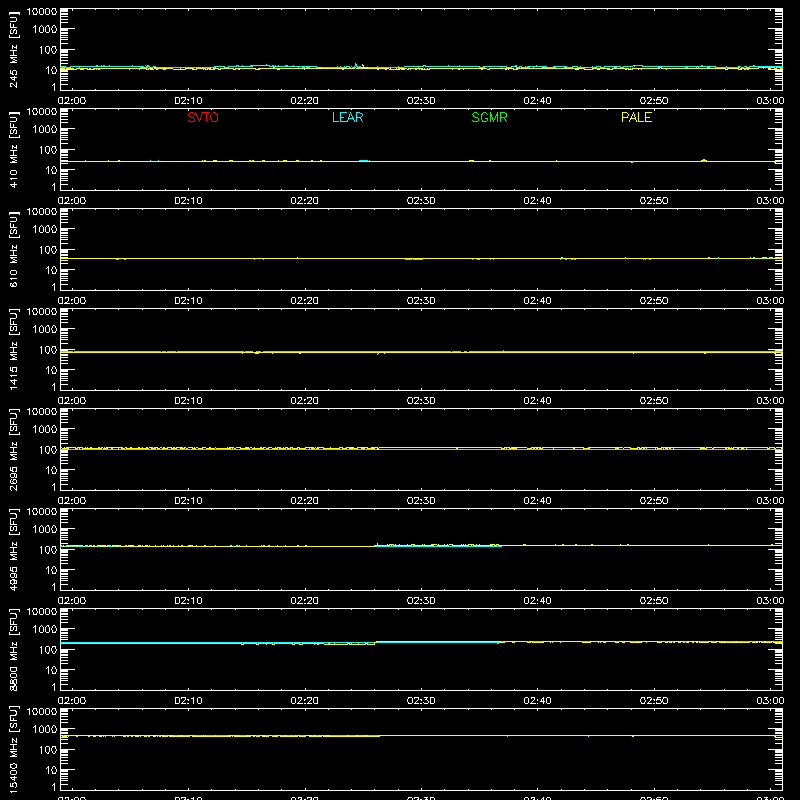Select the 8800 MHz [SFU] axis title
Screen dimensions: 800x800
[14, 649]
